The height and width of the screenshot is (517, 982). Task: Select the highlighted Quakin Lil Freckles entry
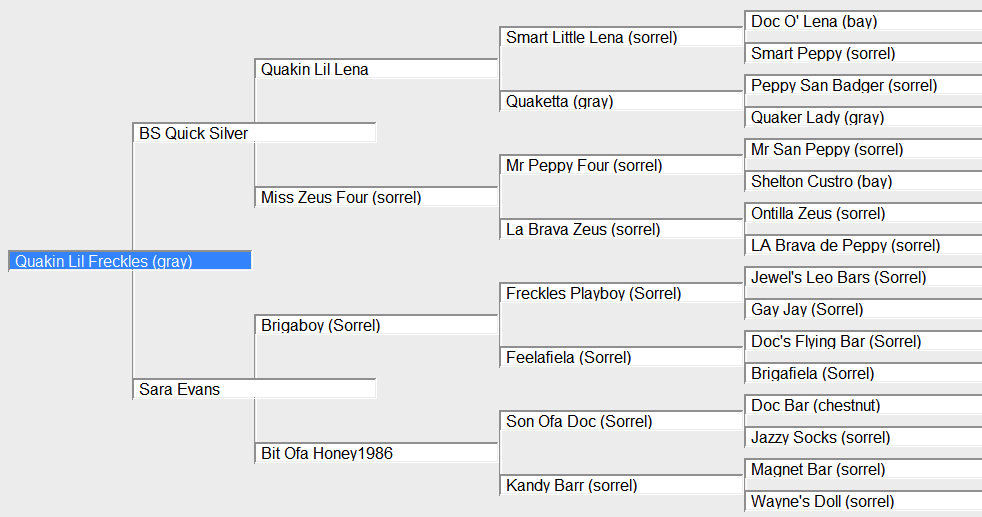pyautogui.click(x=130, y=261)
